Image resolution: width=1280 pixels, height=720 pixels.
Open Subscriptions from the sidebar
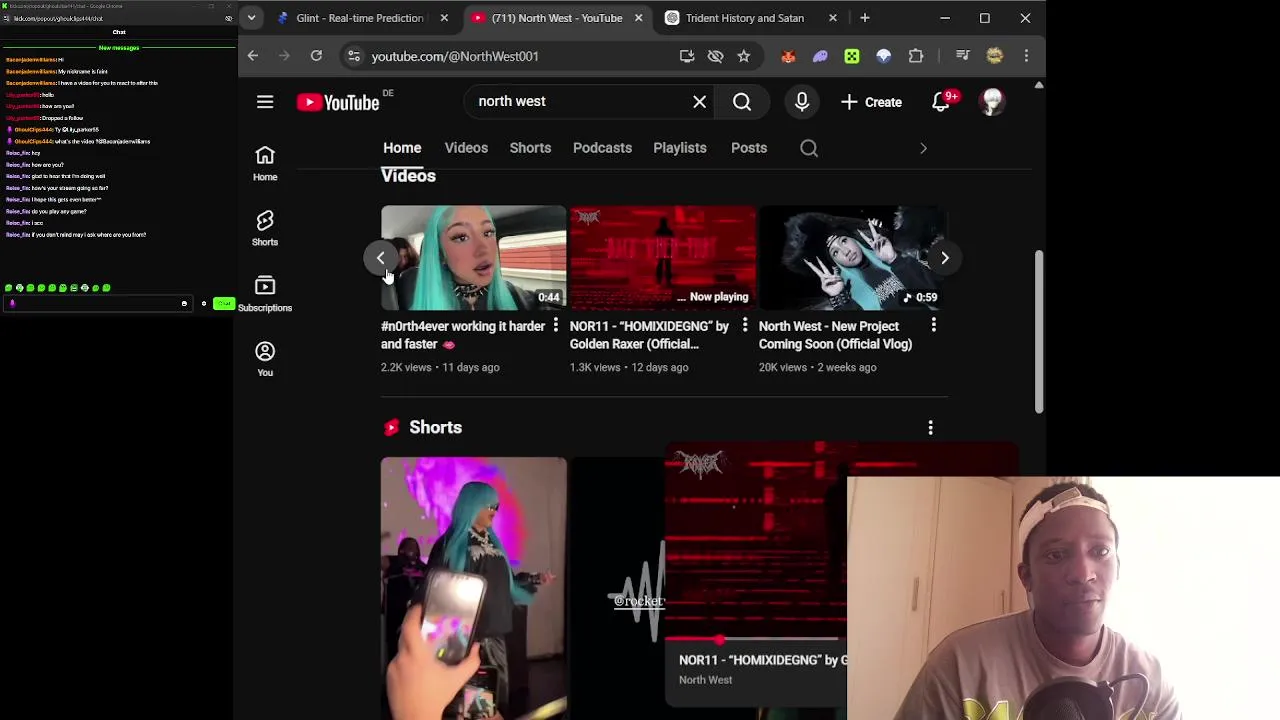pyautogui.click(x=265, y=294)
